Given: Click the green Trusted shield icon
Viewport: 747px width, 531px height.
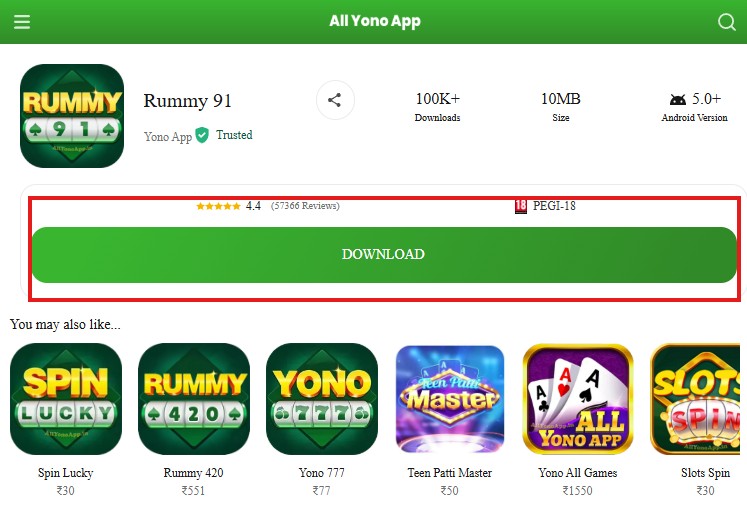Looking at the screenshot, I should [202, 135].
